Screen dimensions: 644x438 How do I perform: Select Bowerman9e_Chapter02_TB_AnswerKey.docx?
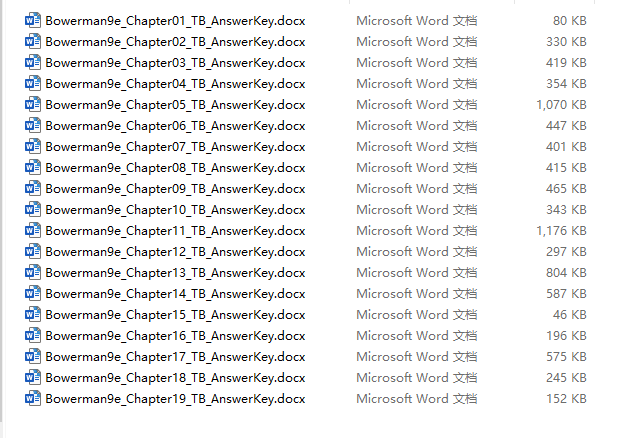[175, 42]
